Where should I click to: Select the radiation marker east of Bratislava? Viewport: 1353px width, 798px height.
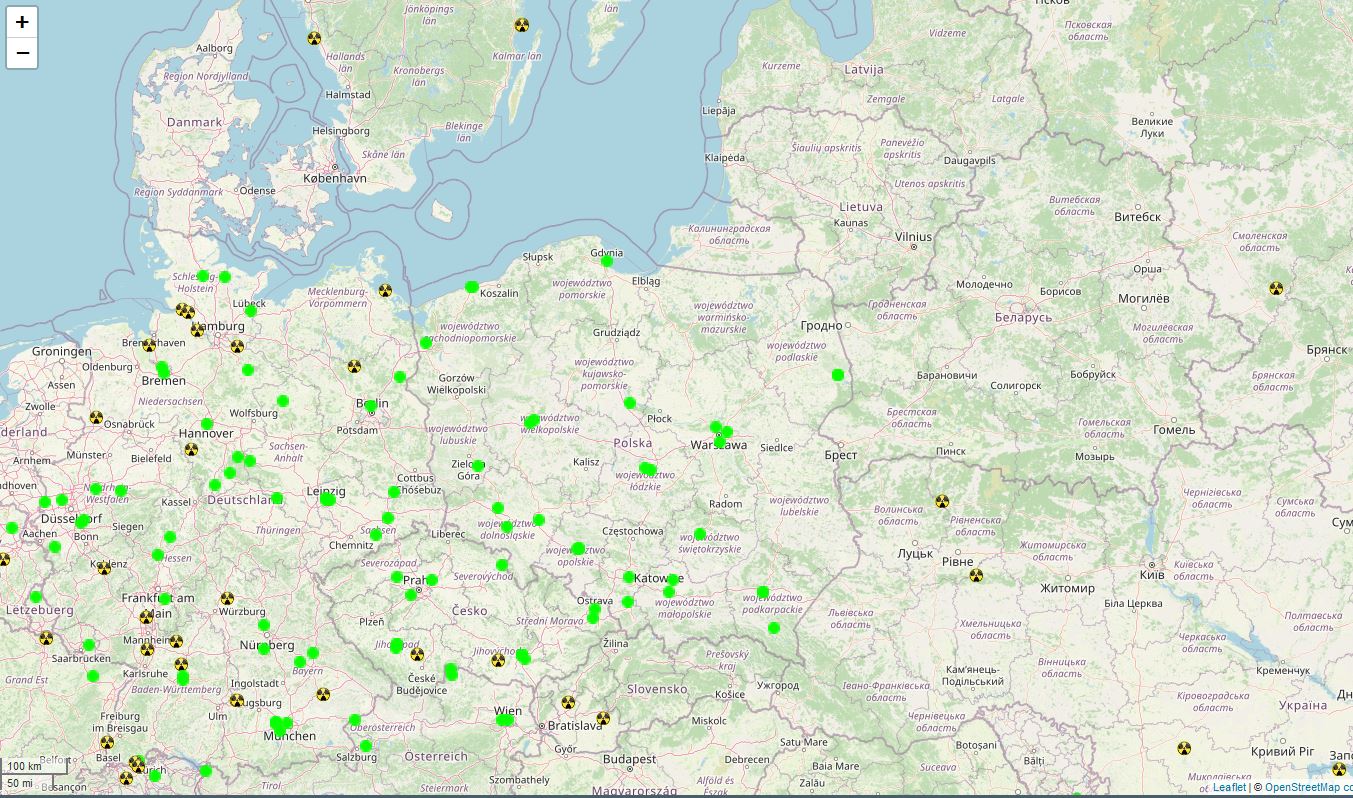pyautogui.click(x=603, y=718)
